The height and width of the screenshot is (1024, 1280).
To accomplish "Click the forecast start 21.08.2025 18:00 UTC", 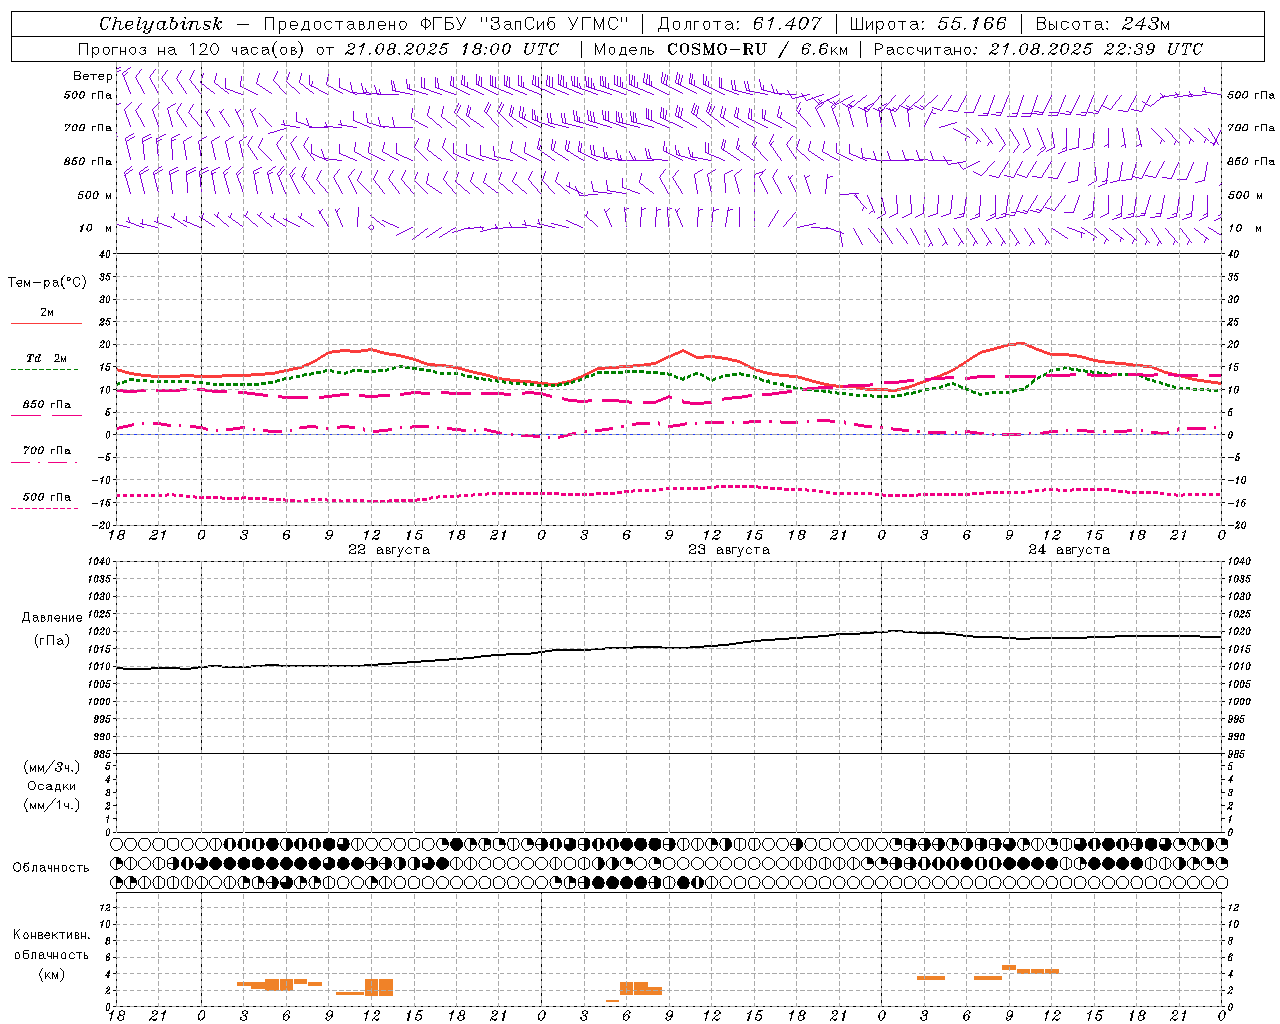I will pyautogui.click(x=452, y=49).
